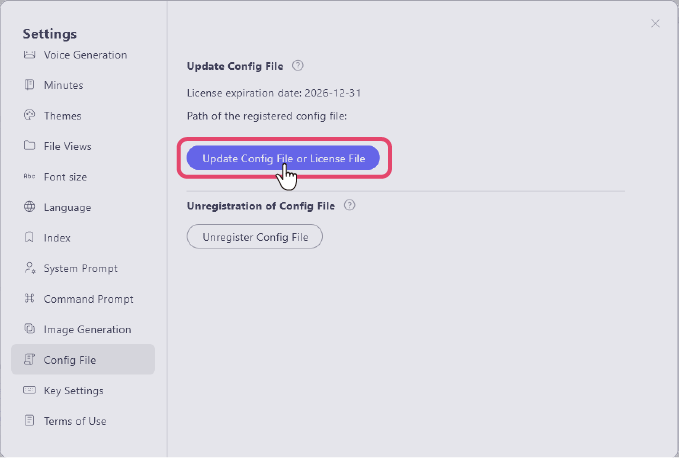Click the Index bookmark icon

(29, 238)
